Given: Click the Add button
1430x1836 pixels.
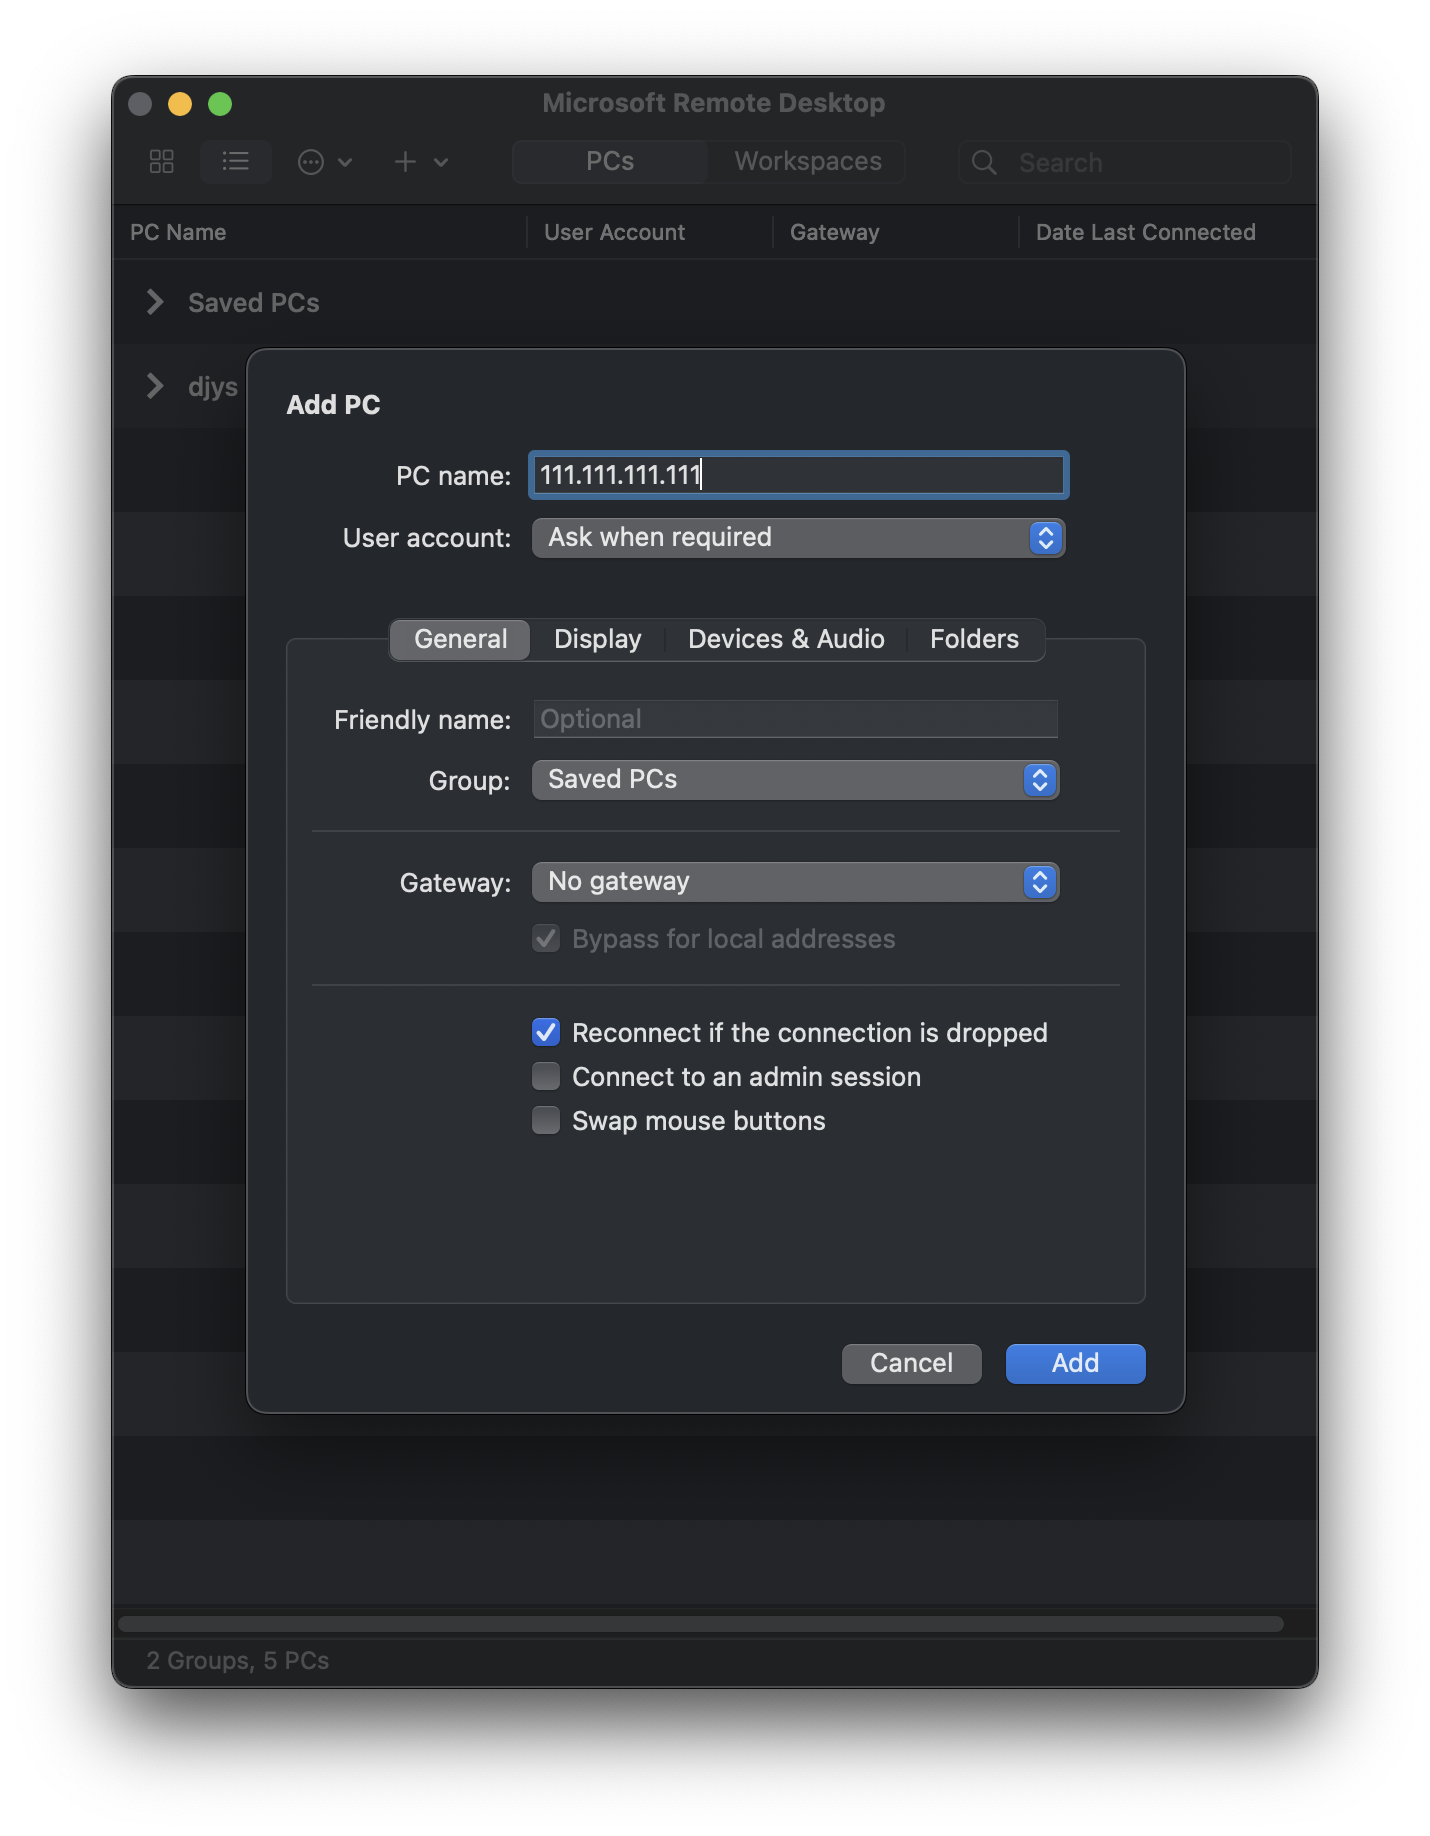Looking at the screenshot, I should (x=1075, y=1363).
